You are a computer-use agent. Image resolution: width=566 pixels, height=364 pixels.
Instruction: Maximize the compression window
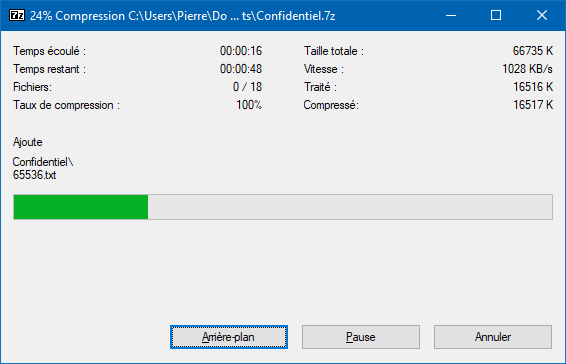coord(496,16)
